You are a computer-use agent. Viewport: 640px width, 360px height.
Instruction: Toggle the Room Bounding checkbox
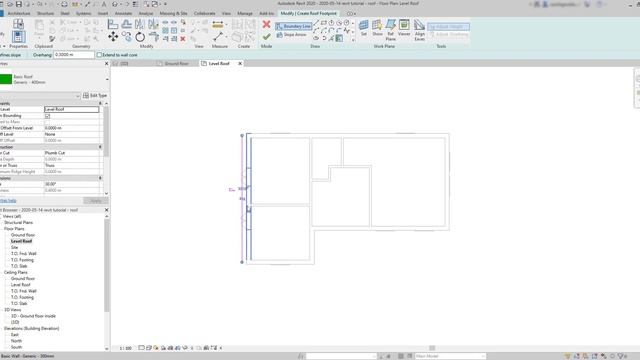tap(47, 116)
